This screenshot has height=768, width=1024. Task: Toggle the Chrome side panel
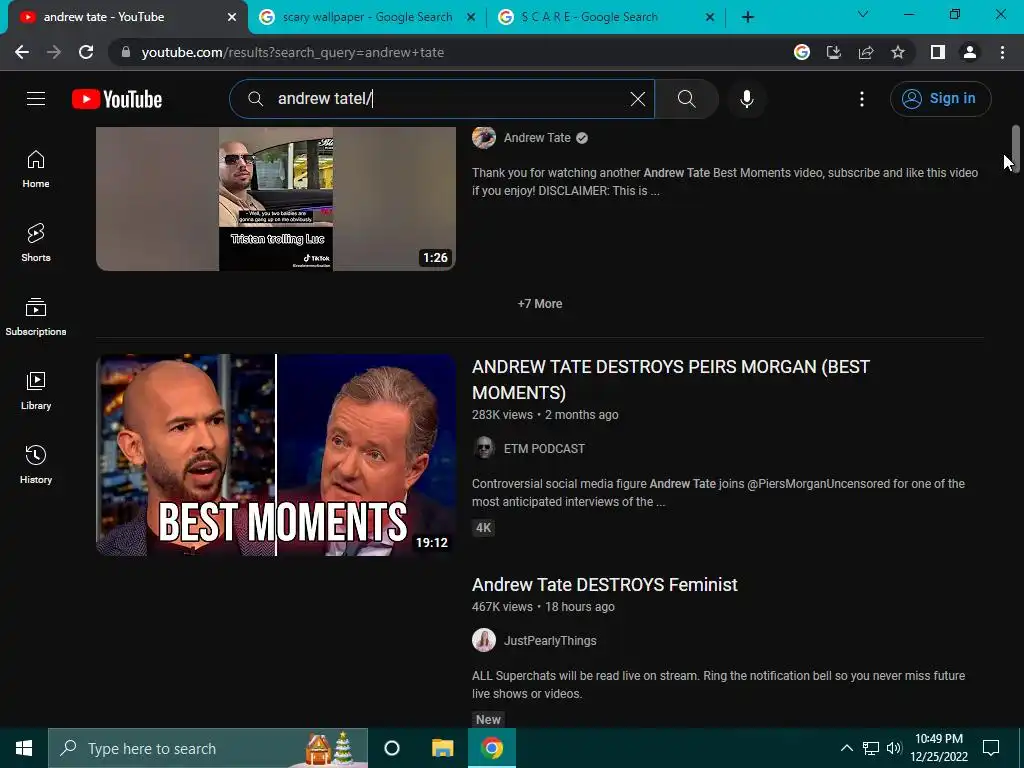[938, 52]
